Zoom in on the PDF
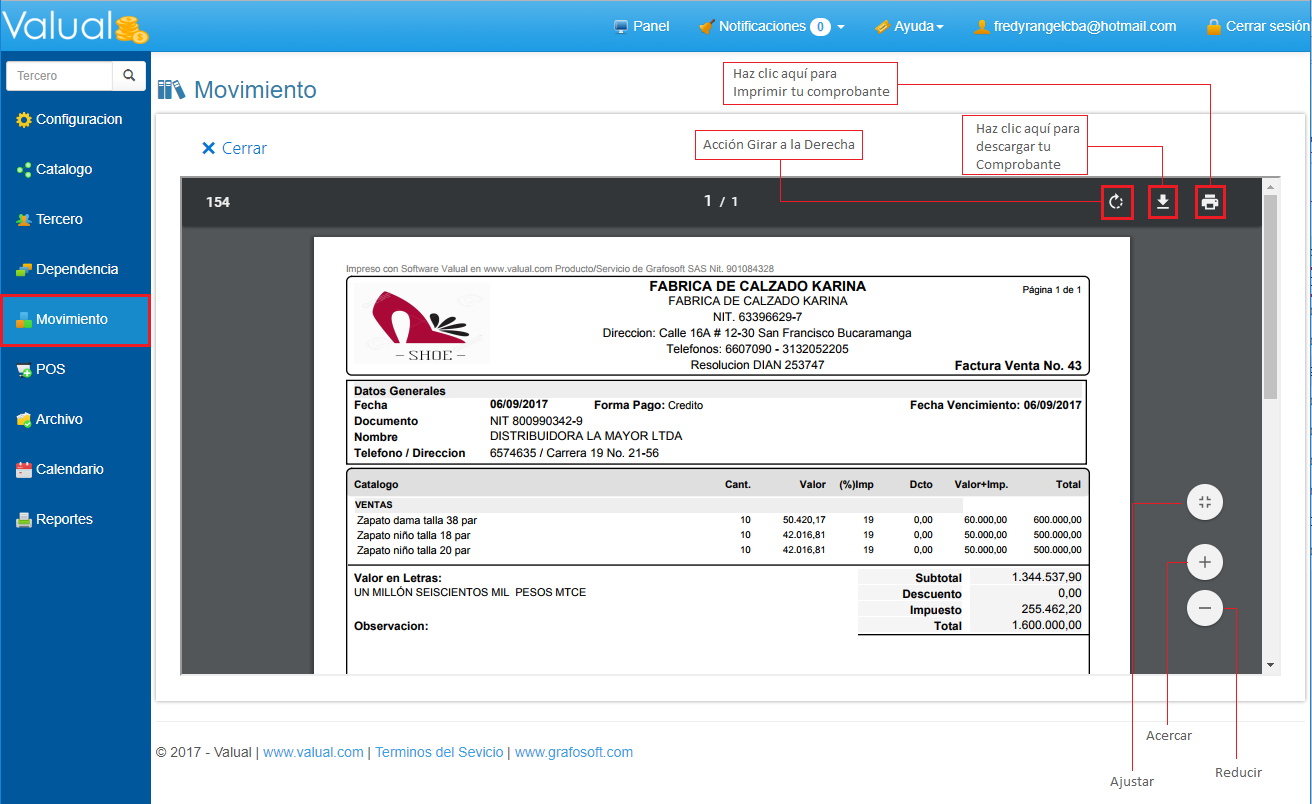This screenshot has width=1312, height=804. [x=1205, y=563]
